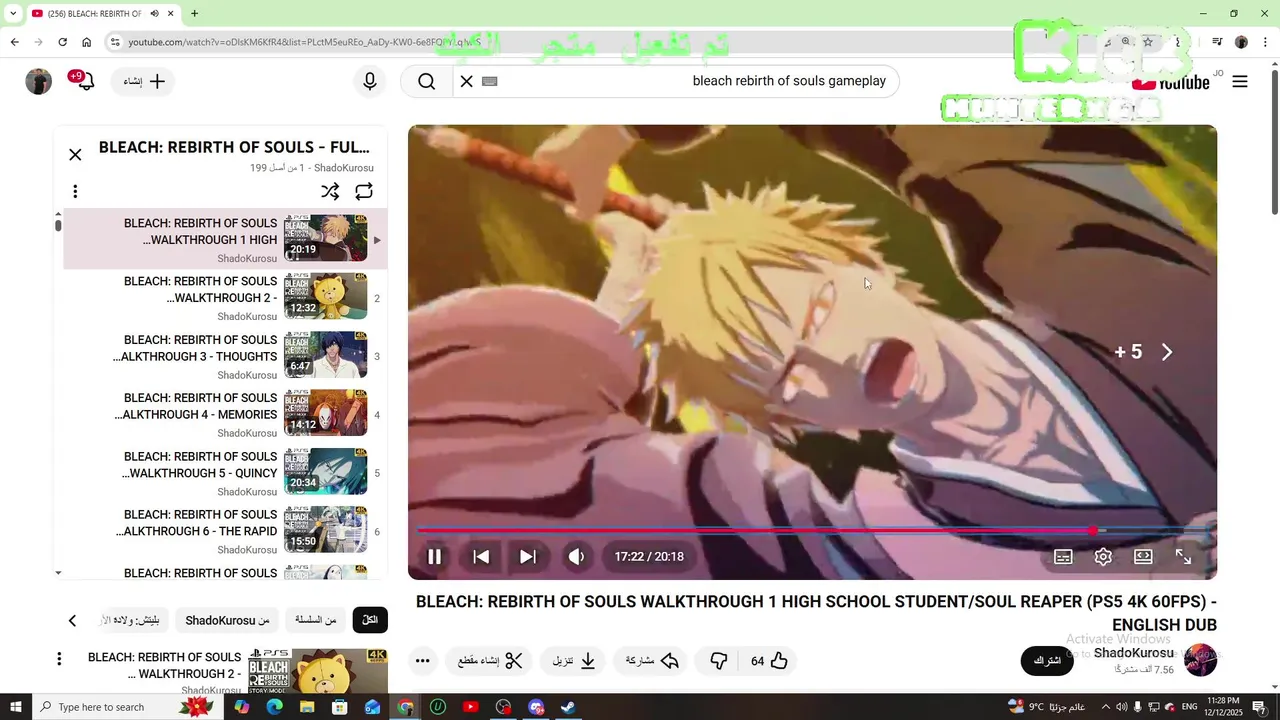Open Walkthrough 6 - The Rapid title
The height and width of the screenshot is (720, 1280).
pyautogui.click(x=197, y=523)
